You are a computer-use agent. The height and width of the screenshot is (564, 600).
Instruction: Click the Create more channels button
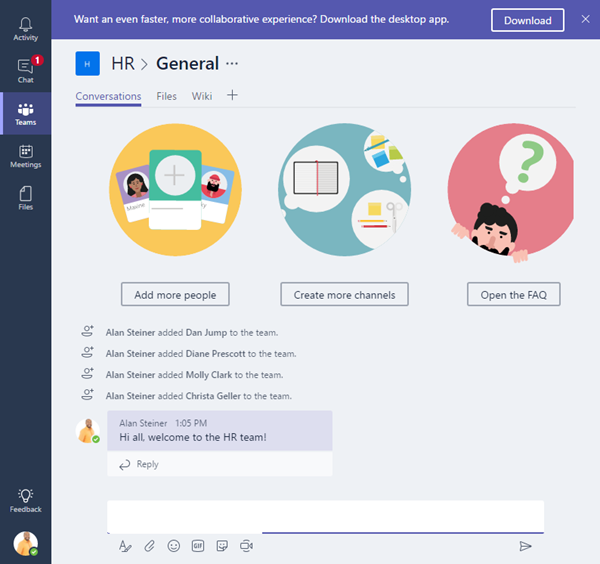[344, 295]
